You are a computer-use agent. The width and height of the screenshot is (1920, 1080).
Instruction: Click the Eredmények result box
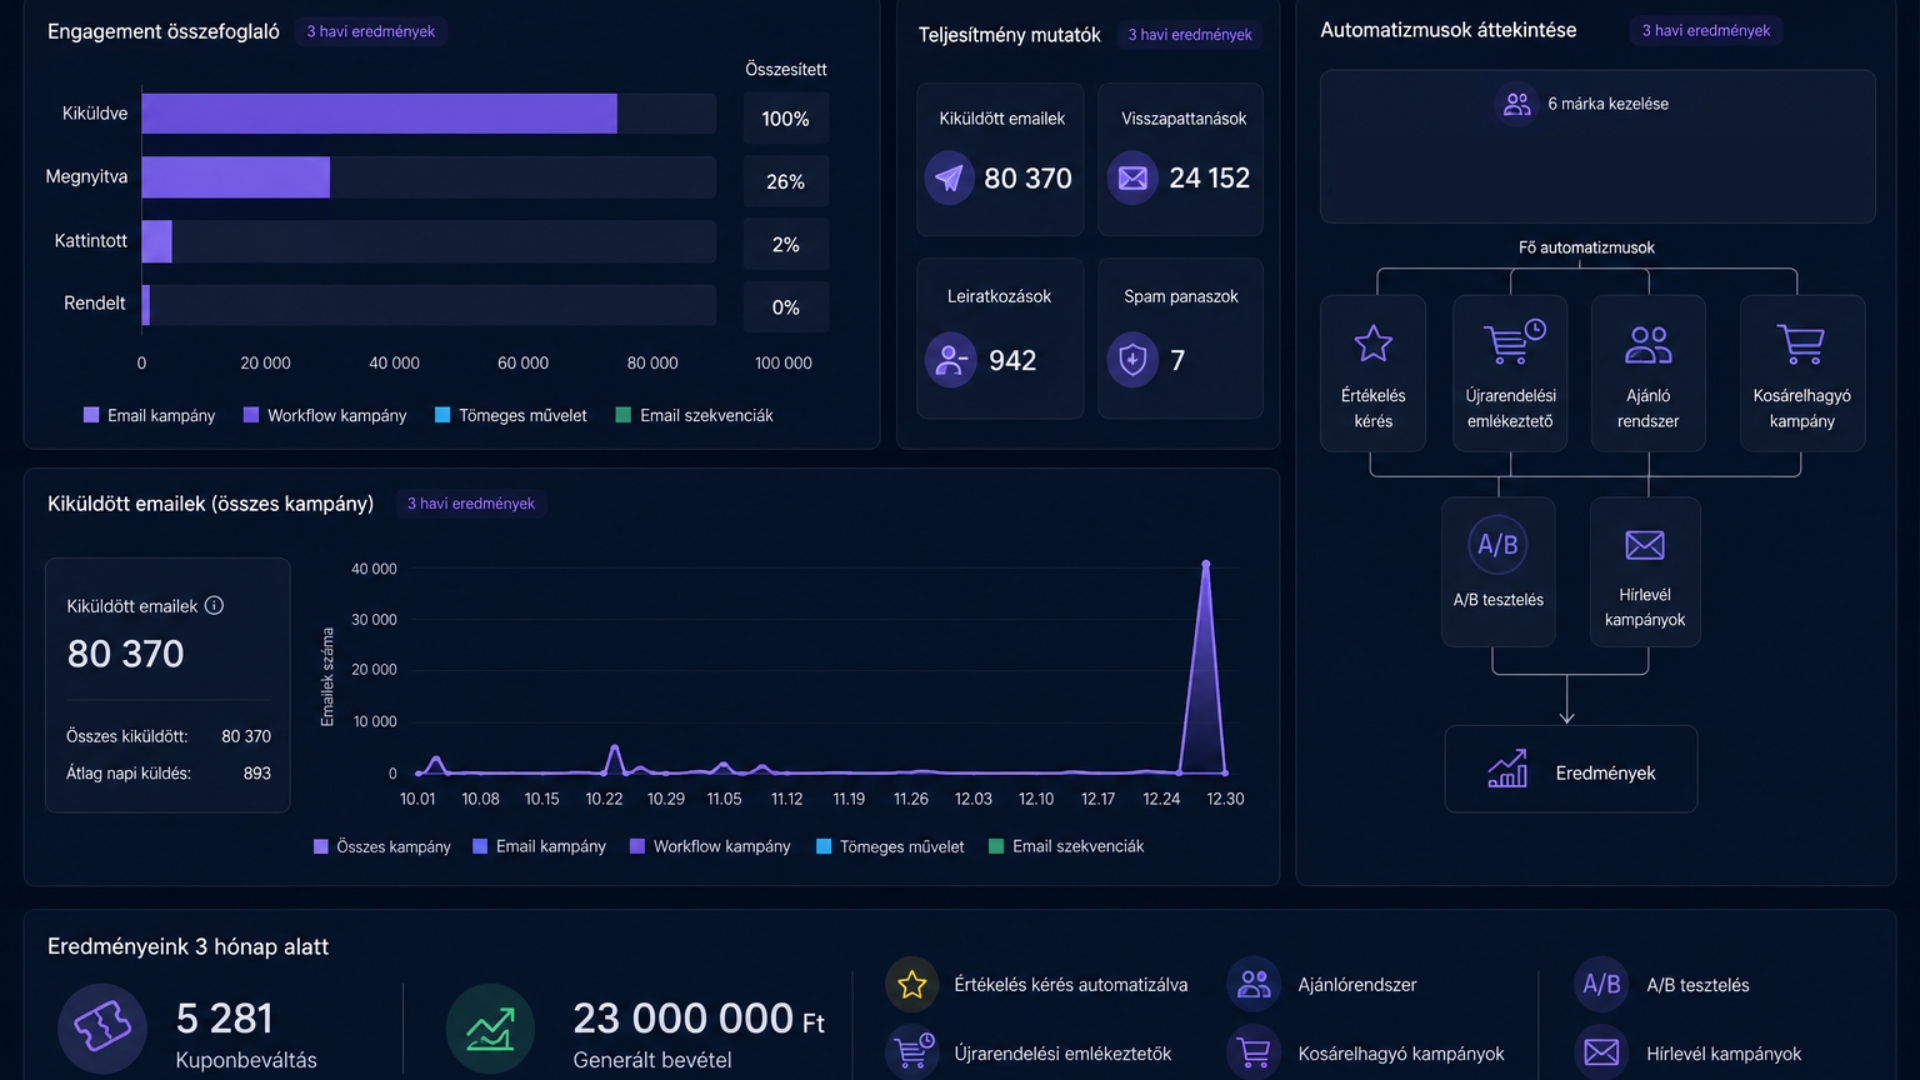[1571, 769]
